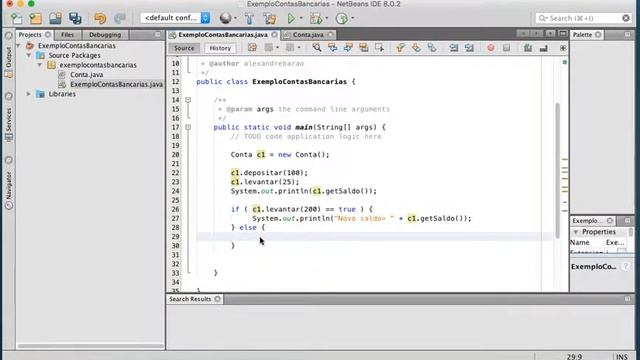Collapse the main method fold at line 17
The image size is (640, 360).
tap(188, 127)
